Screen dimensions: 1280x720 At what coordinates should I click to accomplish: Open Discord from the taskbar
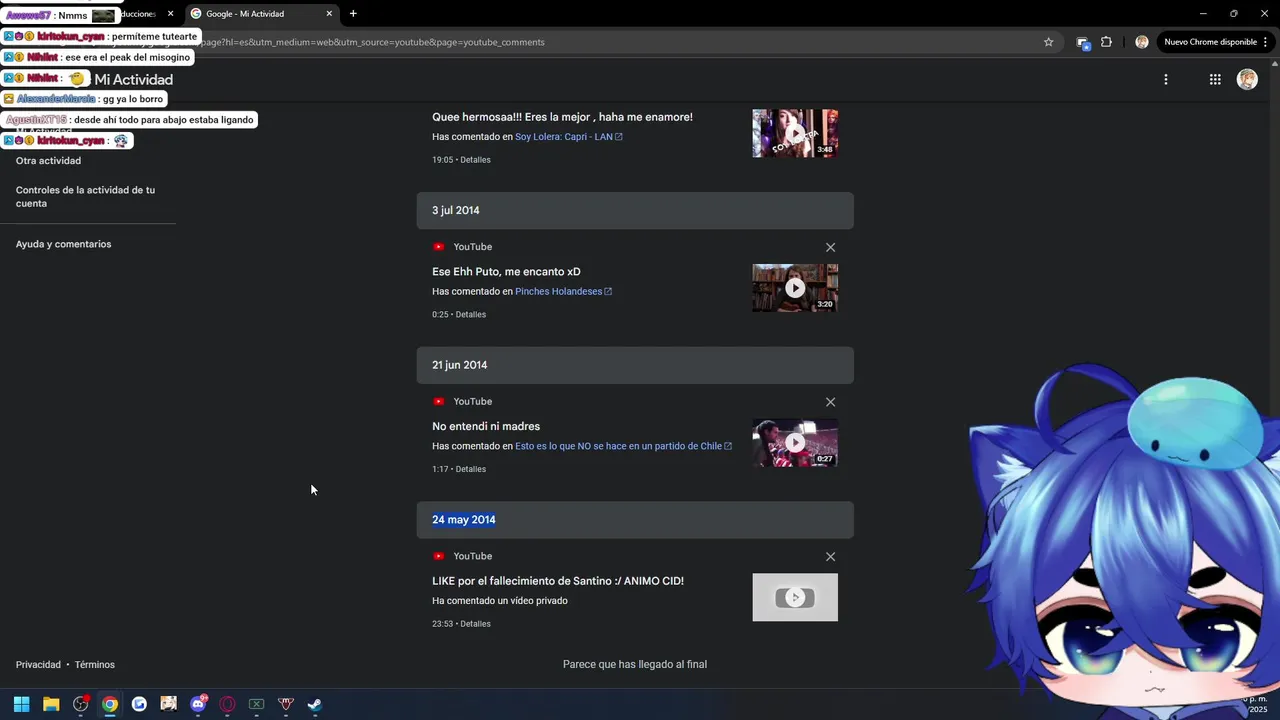click(198, 704)
